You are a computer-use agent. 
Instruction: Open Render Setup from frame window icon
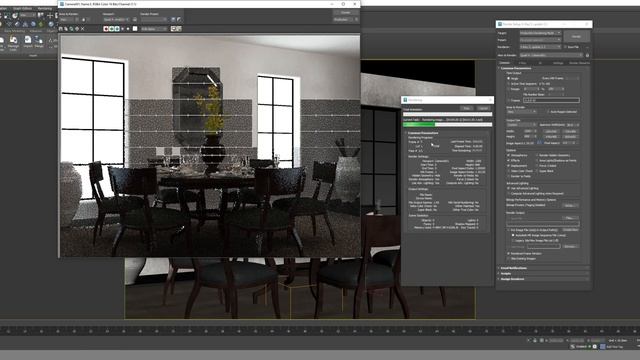(173, 19)
